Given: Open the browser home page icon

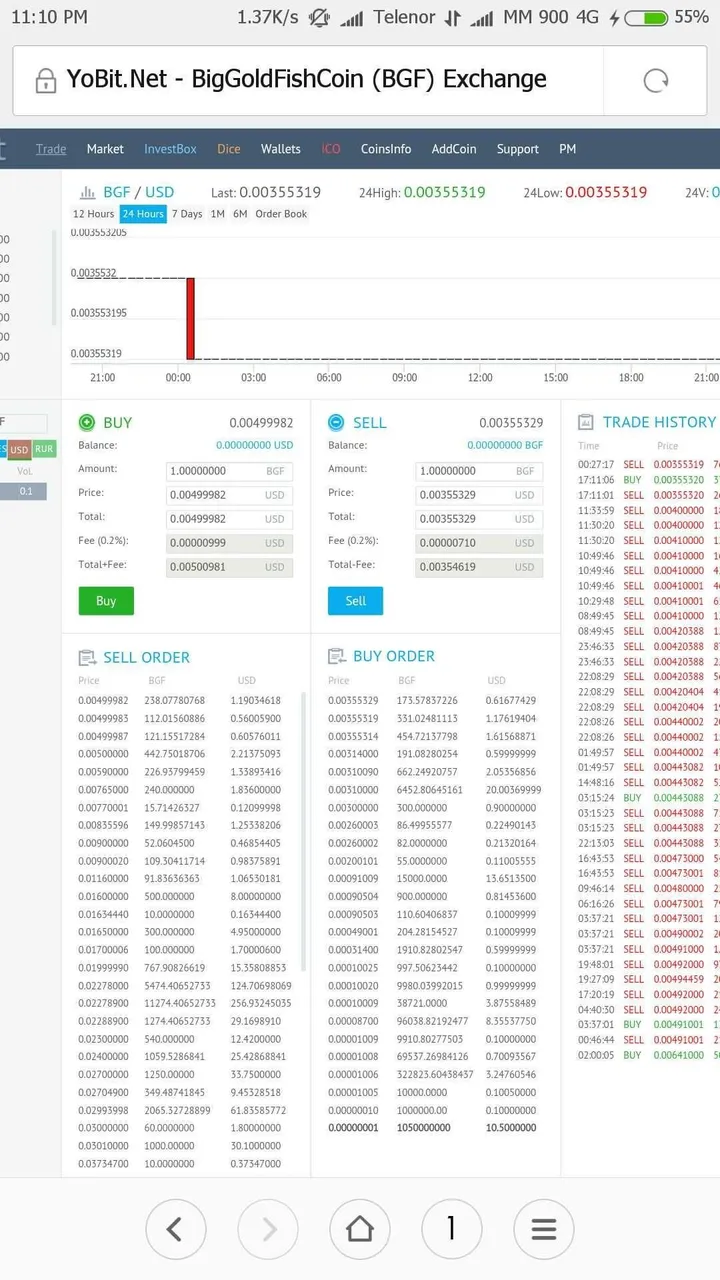Looking at the screenshot, I should click(x=360, y=1228).
